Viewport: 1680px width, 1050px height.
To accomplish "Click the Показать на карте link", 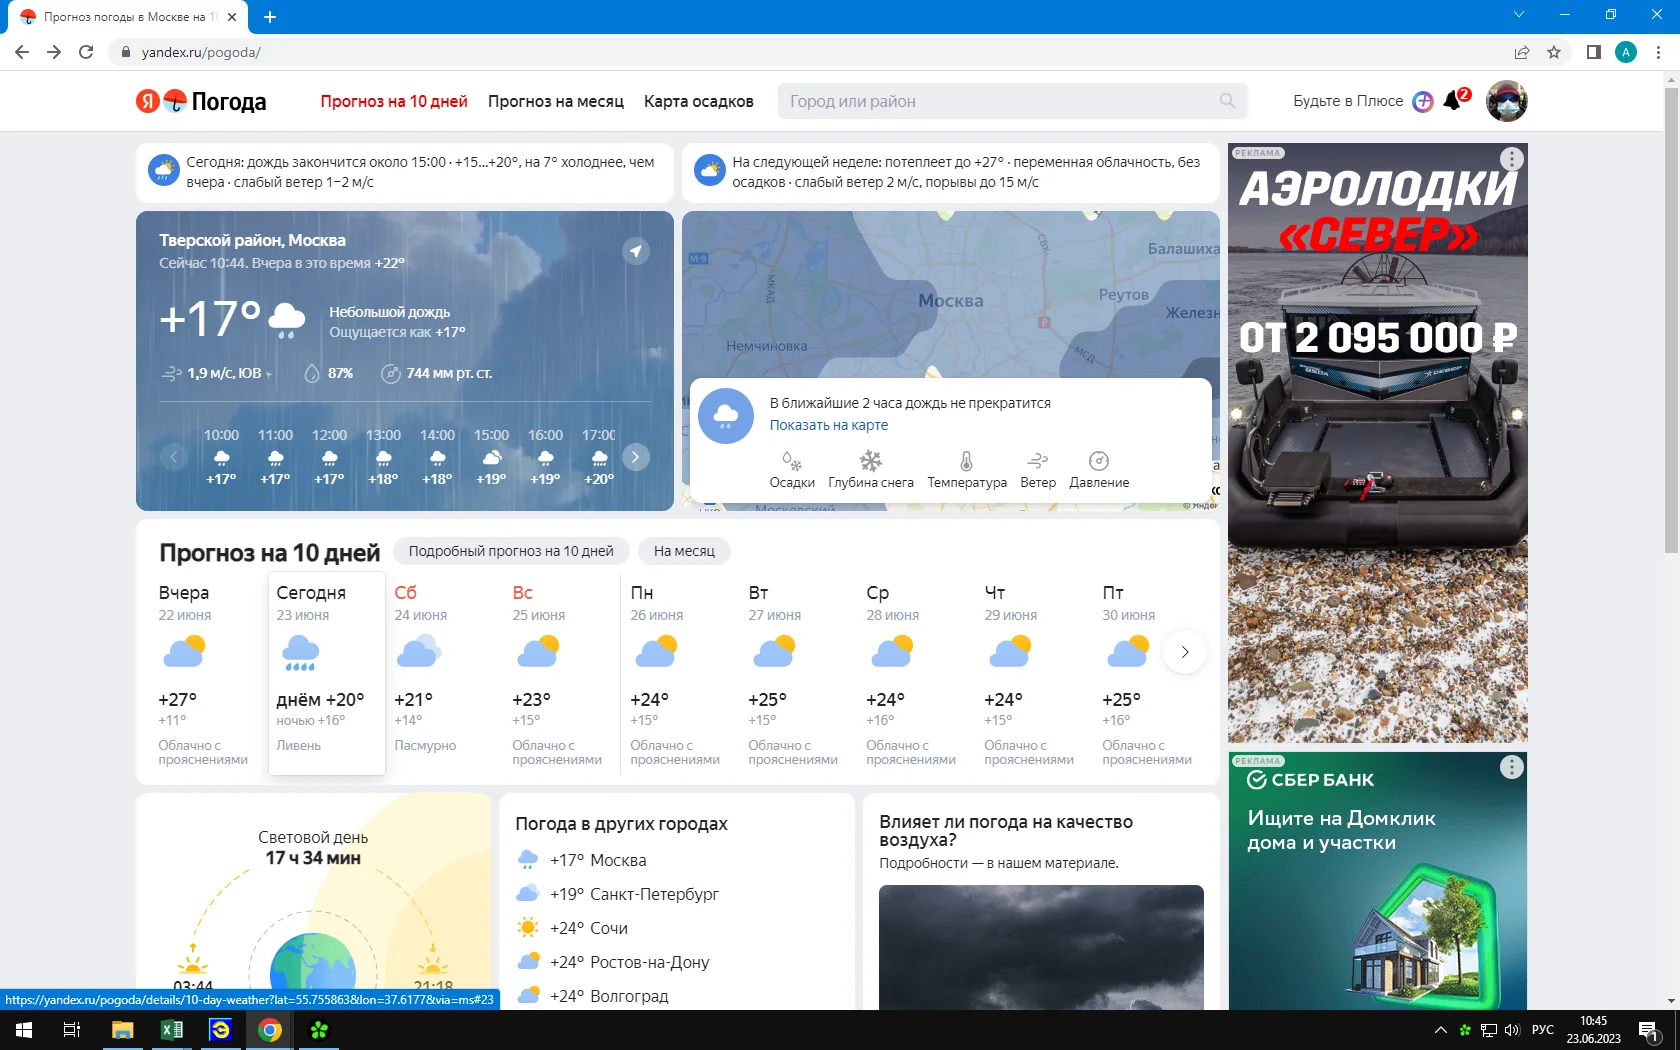I will [829, 425].
